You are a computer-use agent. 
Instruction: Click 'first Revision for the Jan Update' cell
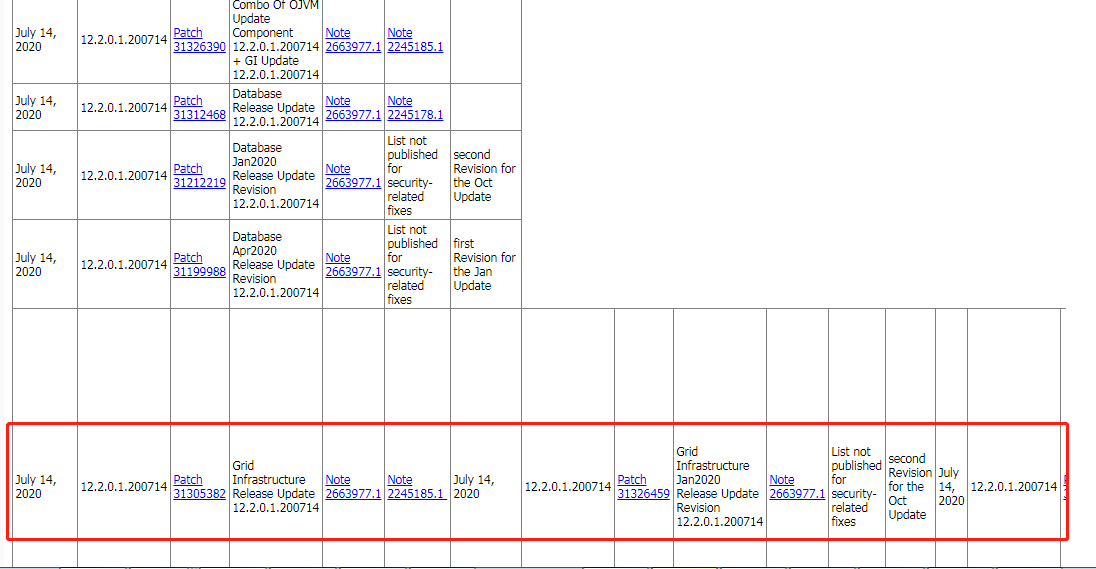coord(484,264)
